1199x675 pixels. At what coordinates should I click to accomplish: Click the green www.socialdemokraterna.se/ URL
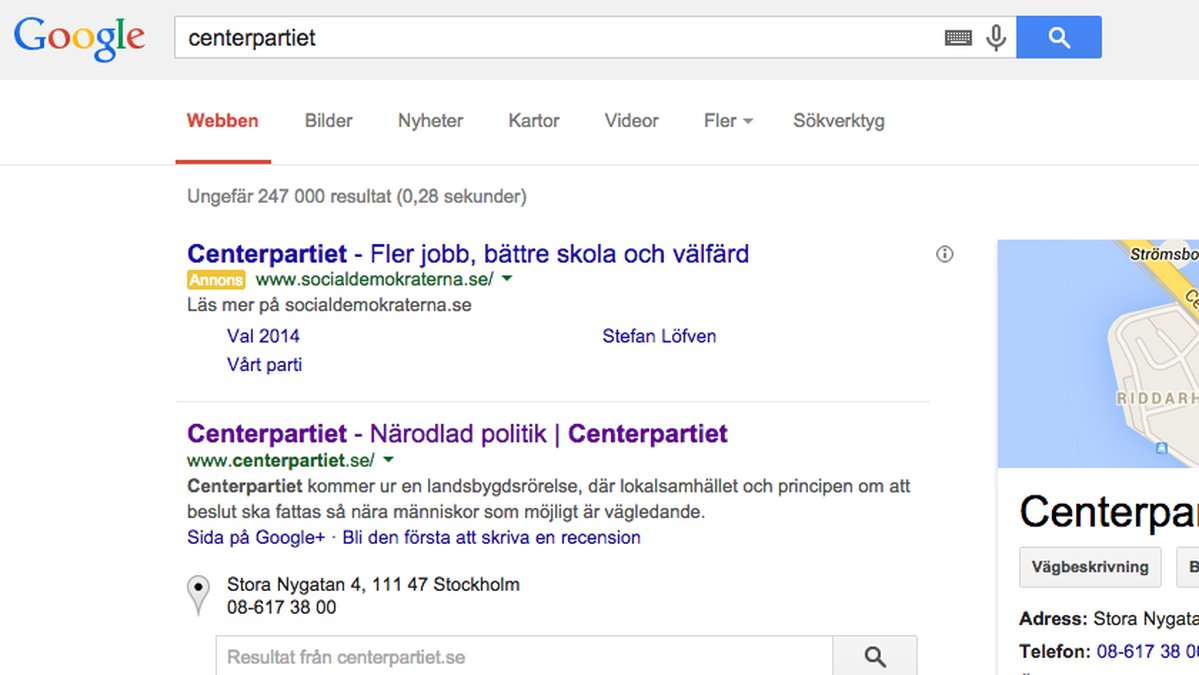point(375,280)
